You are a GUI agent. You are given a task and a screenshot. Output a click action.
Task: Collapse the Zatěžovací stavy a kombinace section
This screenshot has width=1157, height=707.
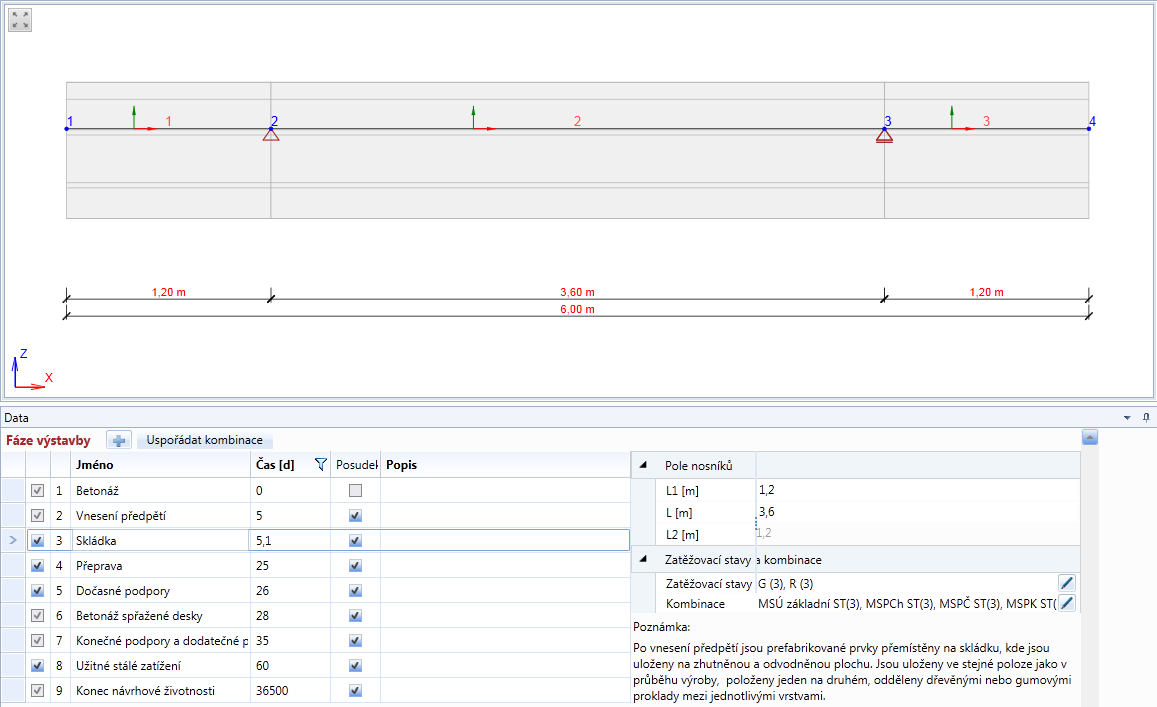(x=643, y=559)
